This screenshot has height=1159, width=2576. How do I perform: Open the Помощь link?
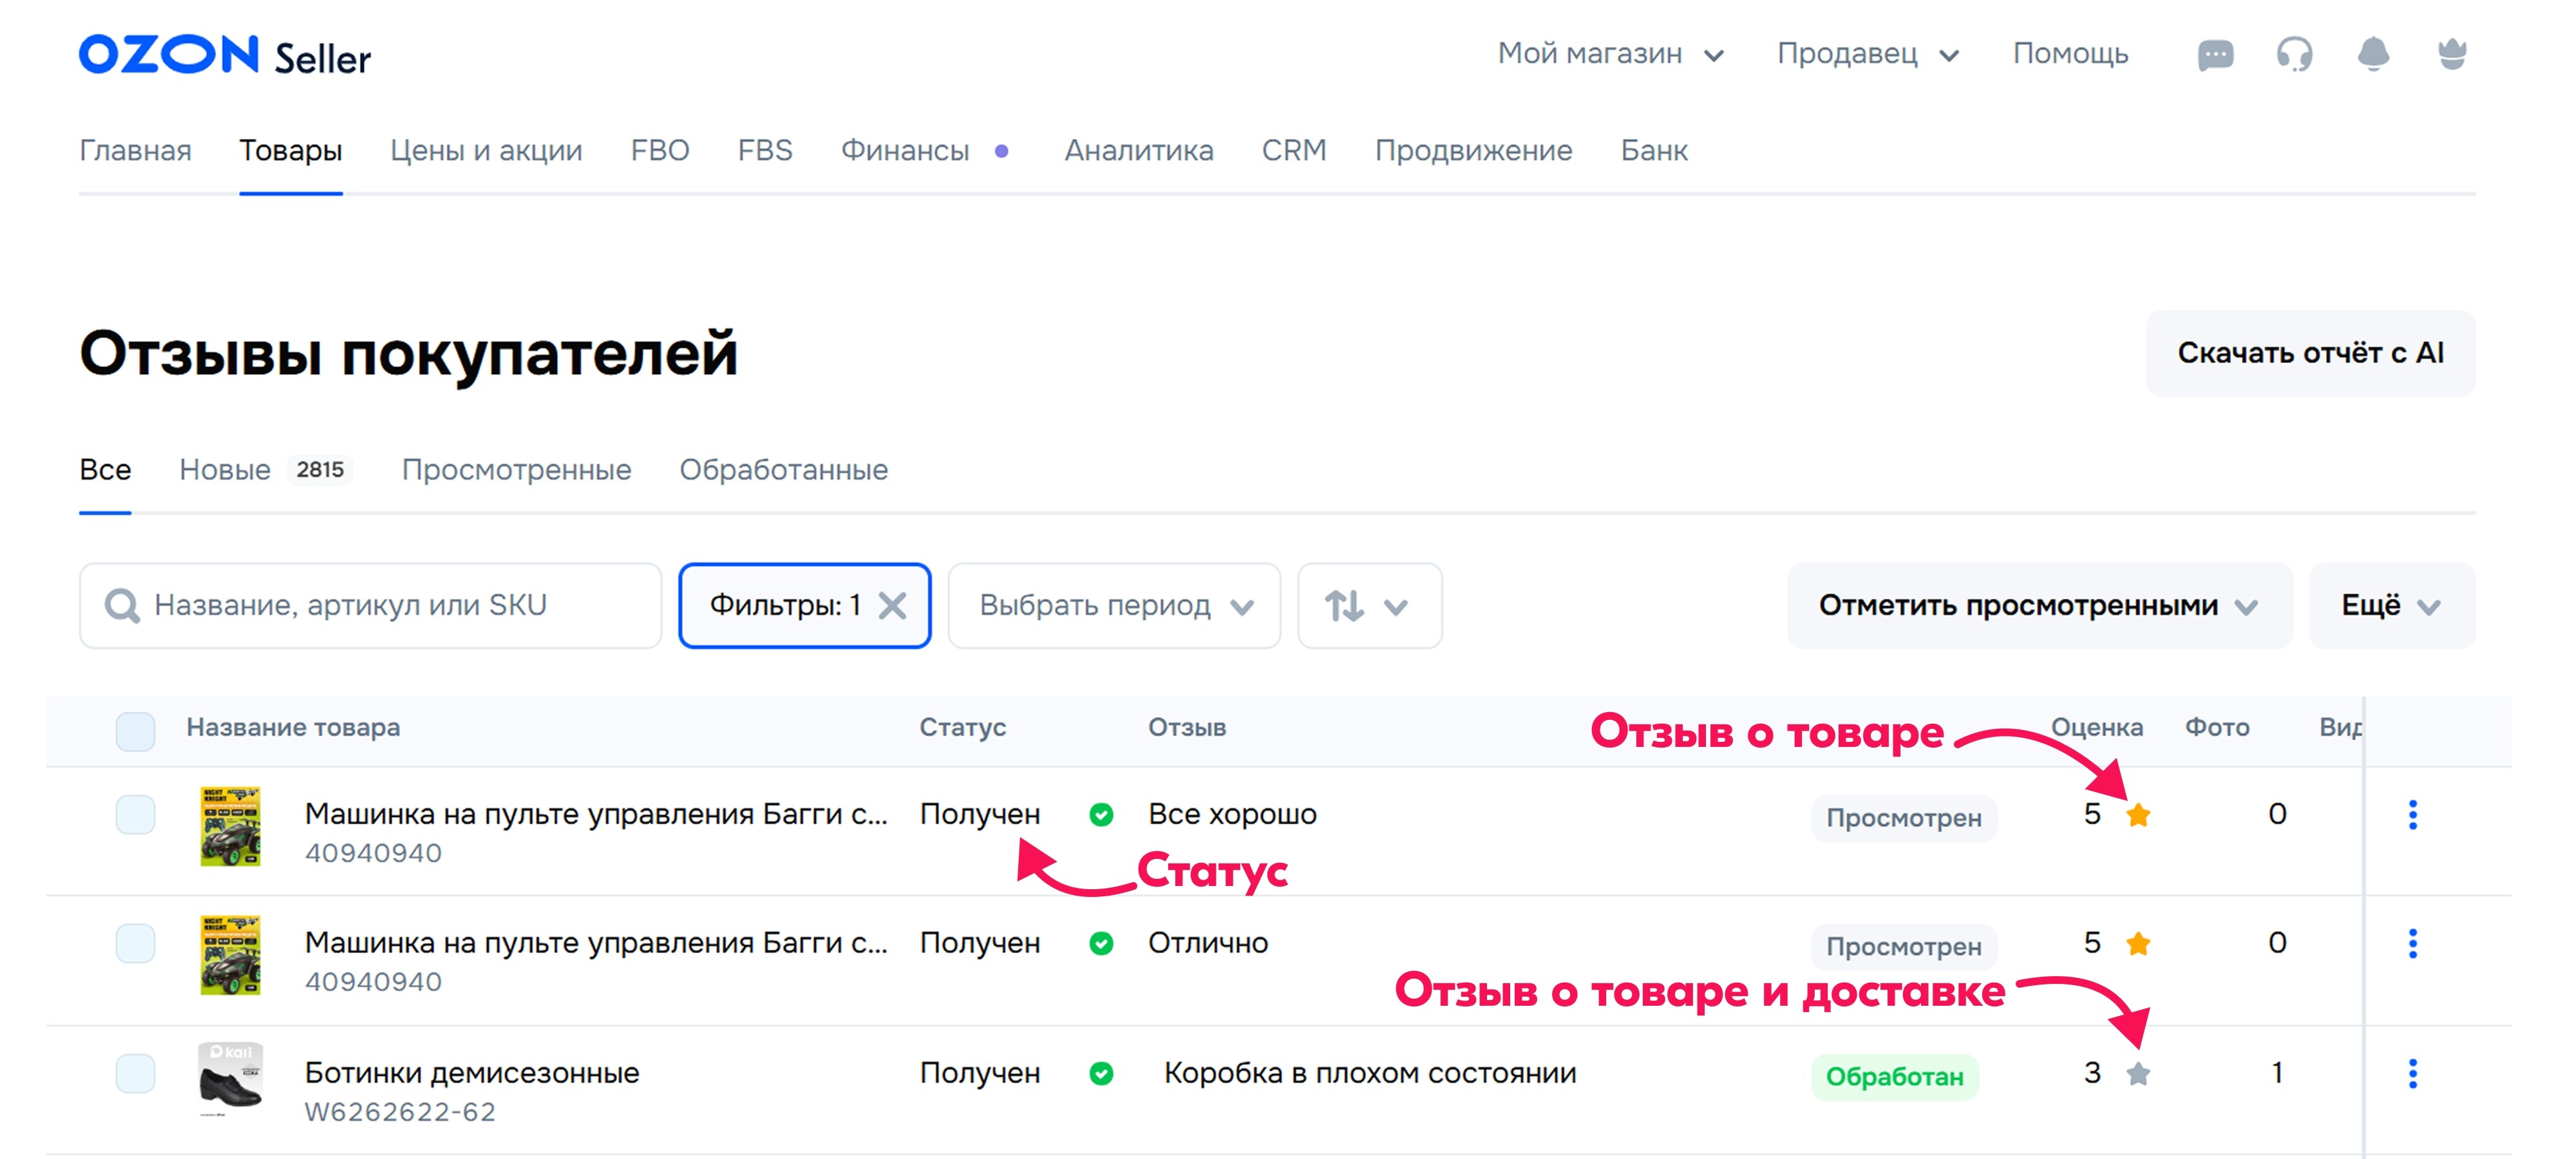pos(2070,54)
